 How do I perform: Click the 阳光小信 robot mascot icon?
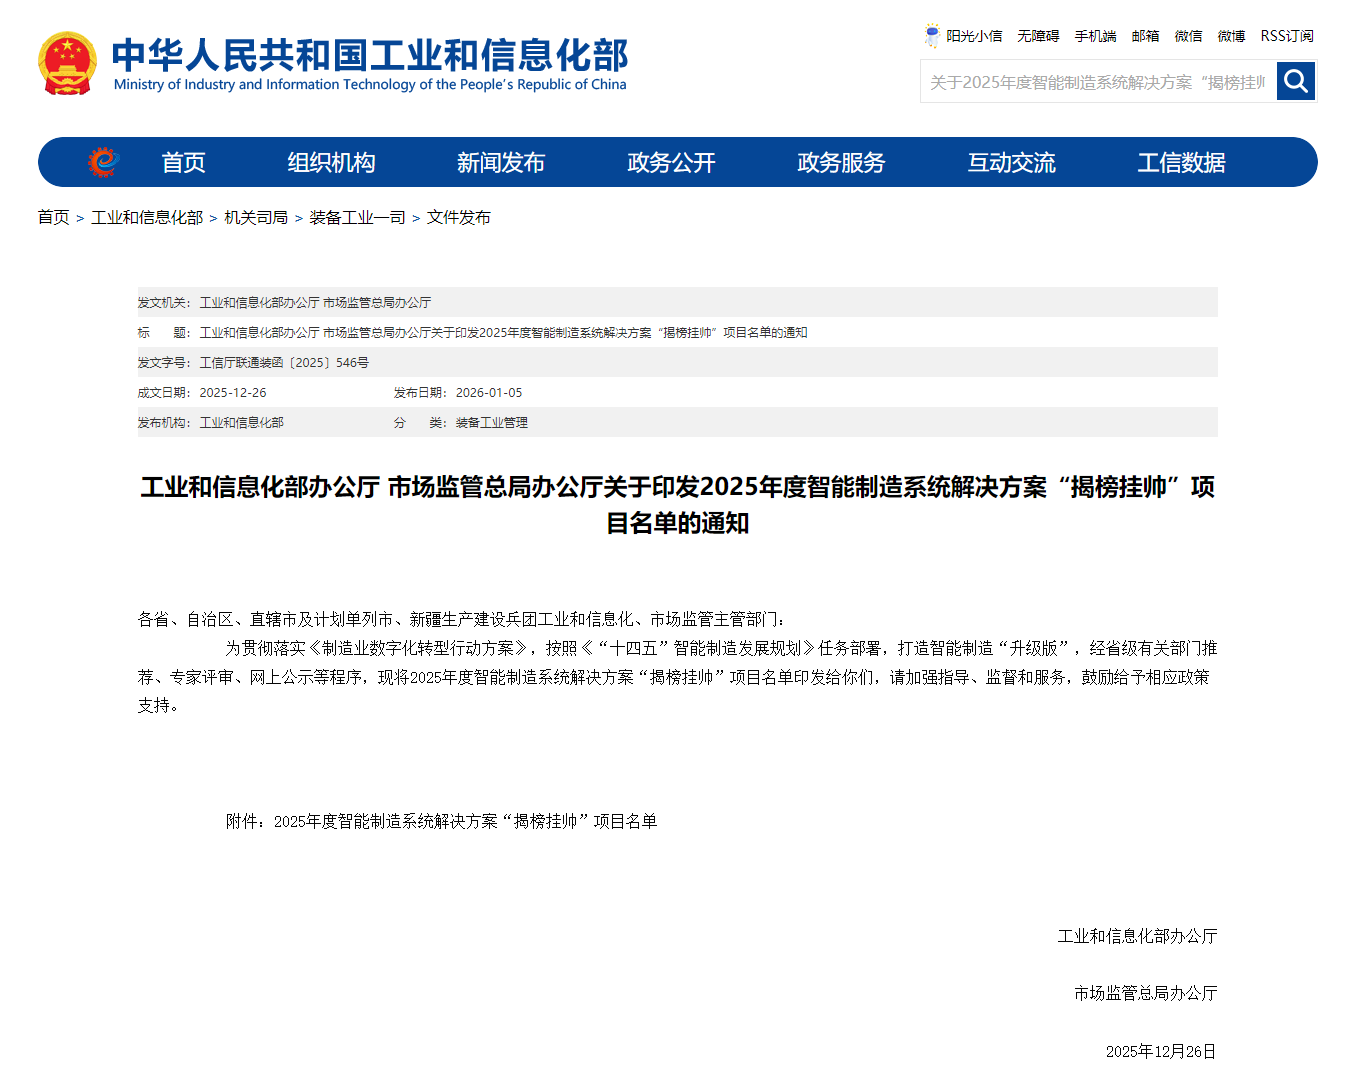(932, 35)
